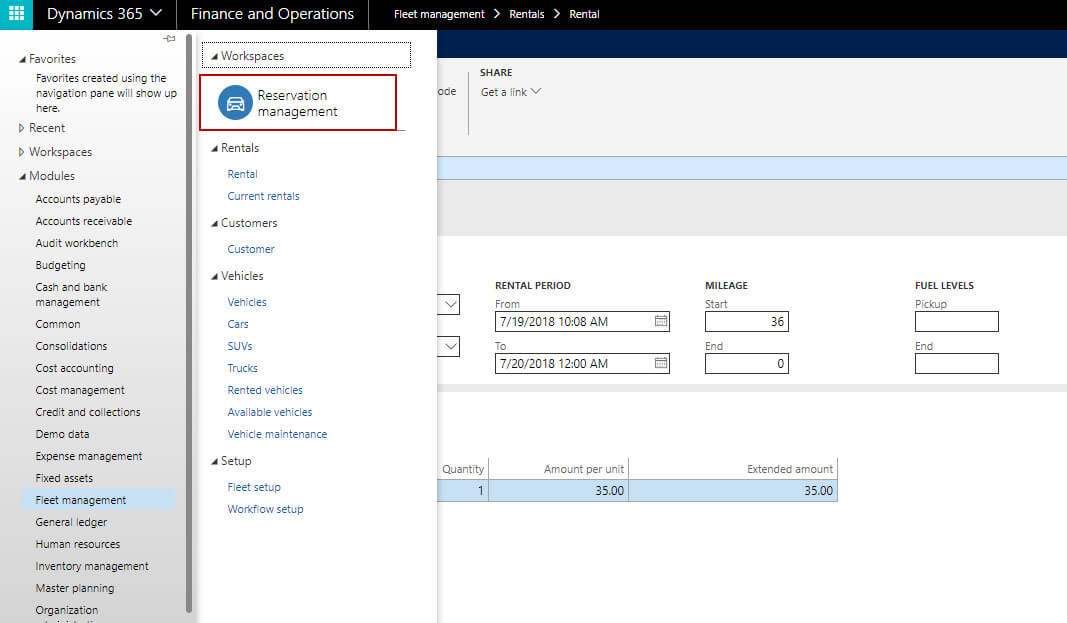This screenshot has height=623, width=1067.
Task: Select Accounts payable module
Action: pos(78,199)
